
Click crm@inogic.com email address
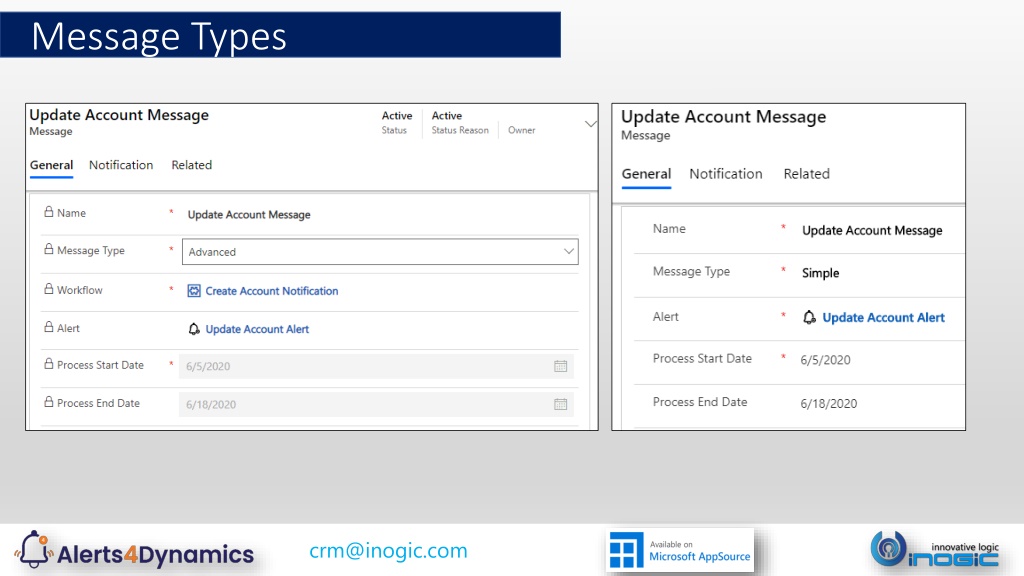(x=389, y=551)
